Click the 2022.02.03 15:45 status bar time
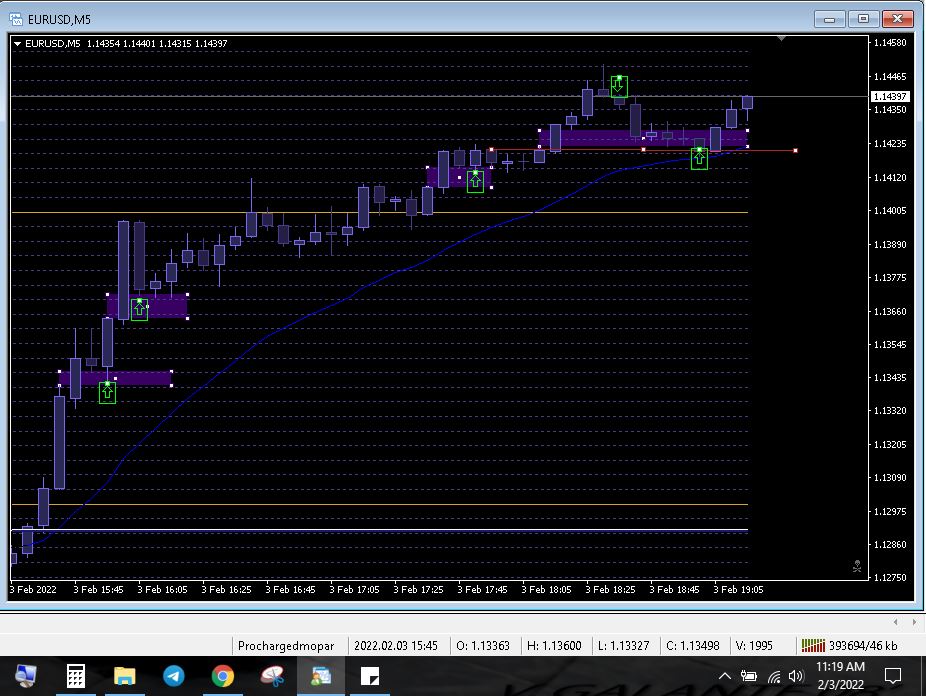926x696 pixels. point(396,646)
